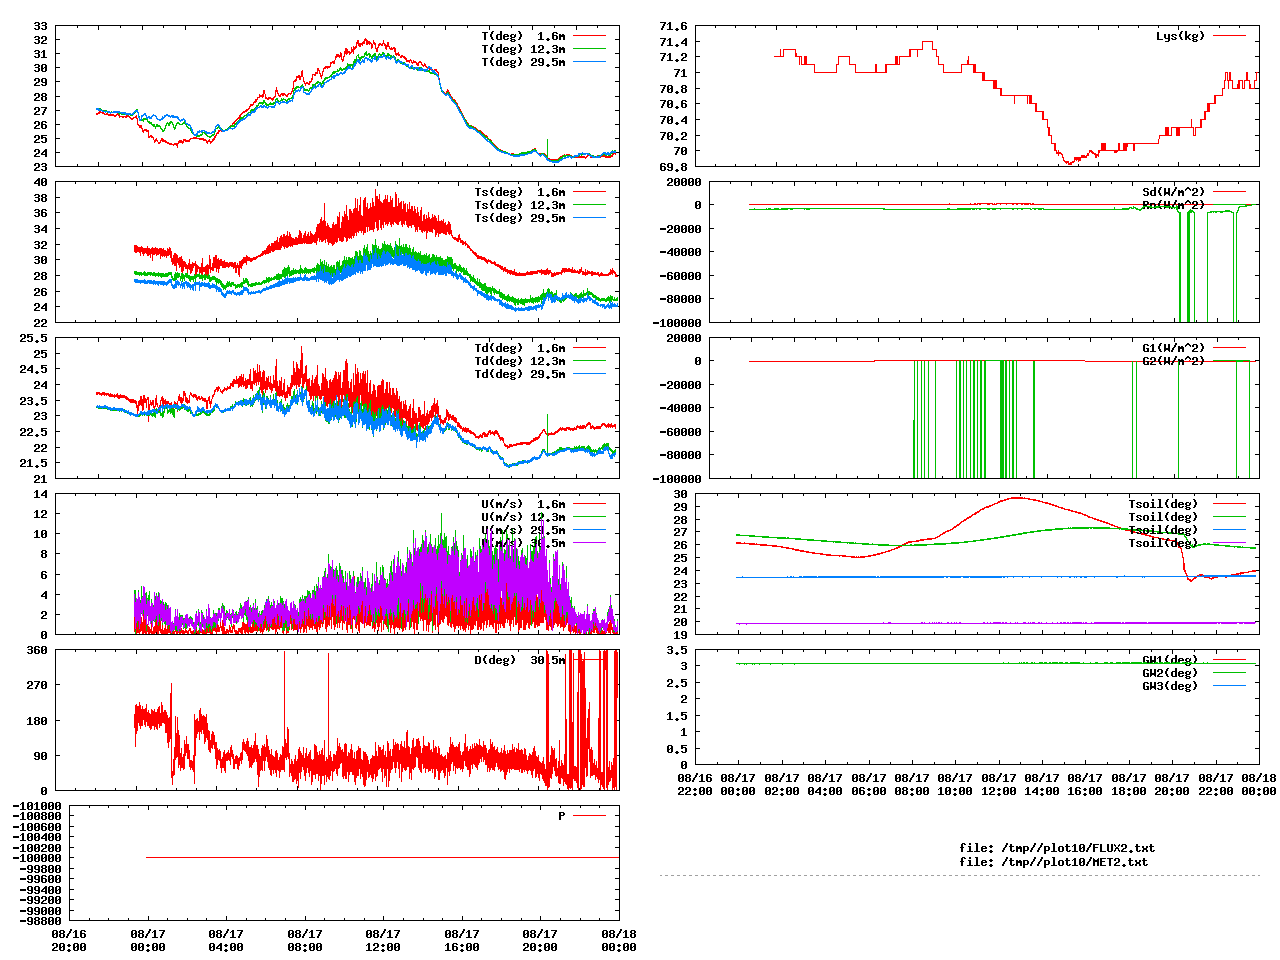Click the Sd(W/m^2) legend label
1280x960 pixels.
click(1174, 192)
